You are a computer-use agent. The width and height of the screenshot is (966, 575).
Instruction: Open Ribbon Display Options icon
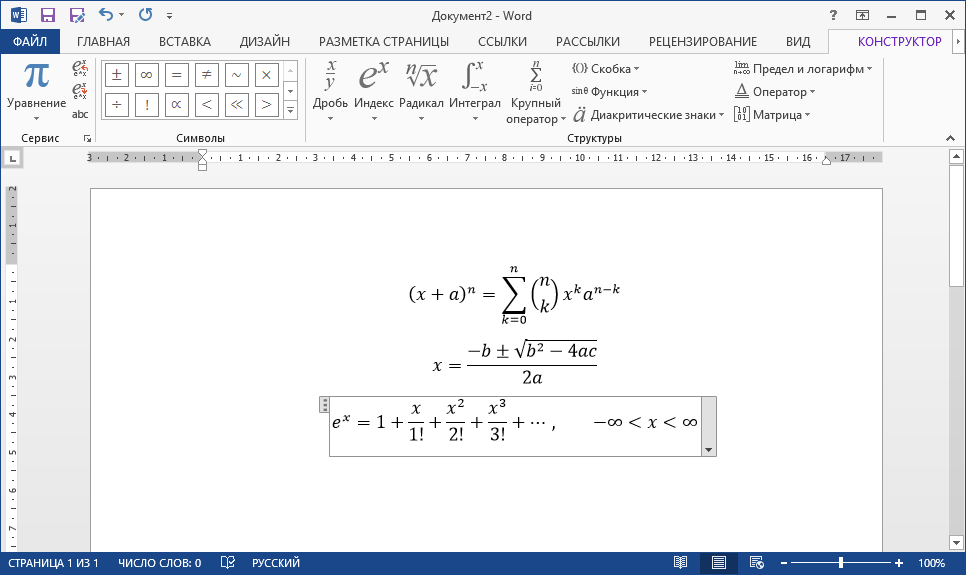click(862, 15)
